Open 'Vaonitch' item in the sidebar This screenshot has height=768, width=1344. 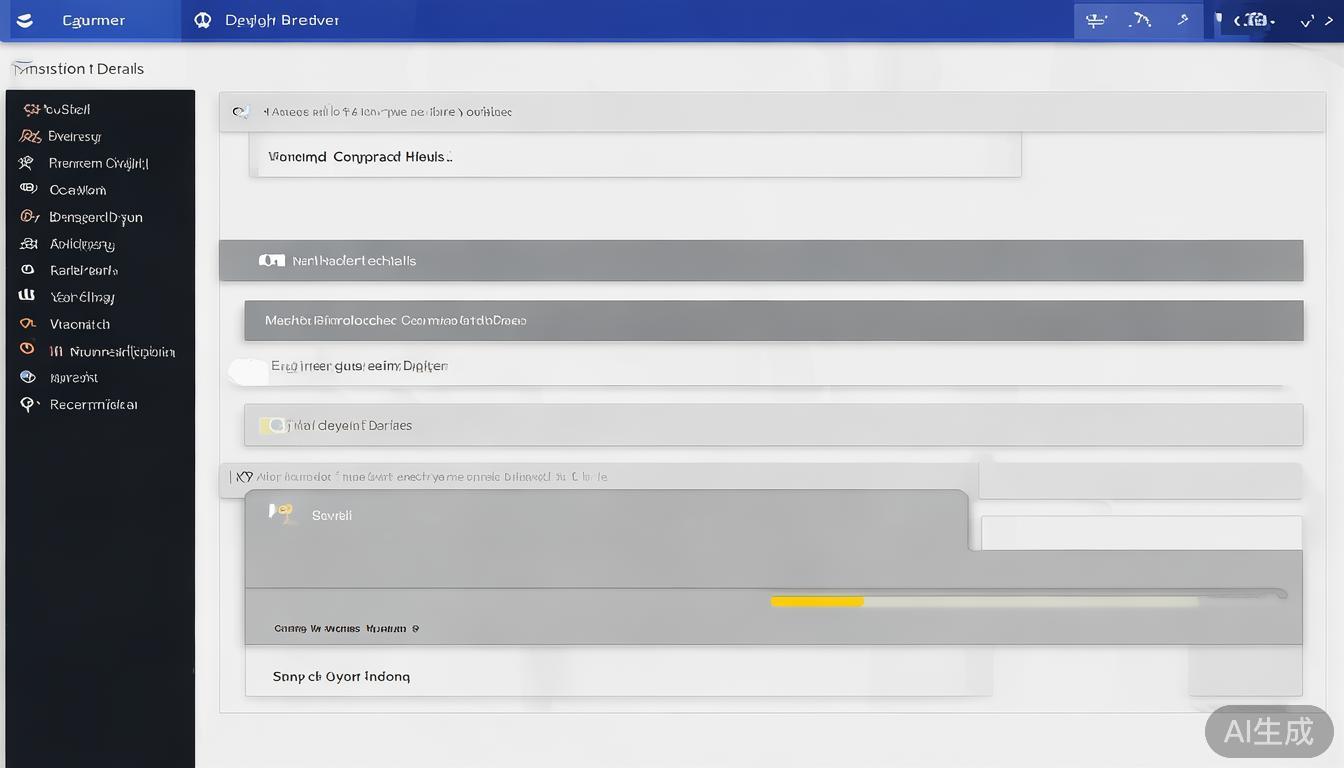pos(80,324)
